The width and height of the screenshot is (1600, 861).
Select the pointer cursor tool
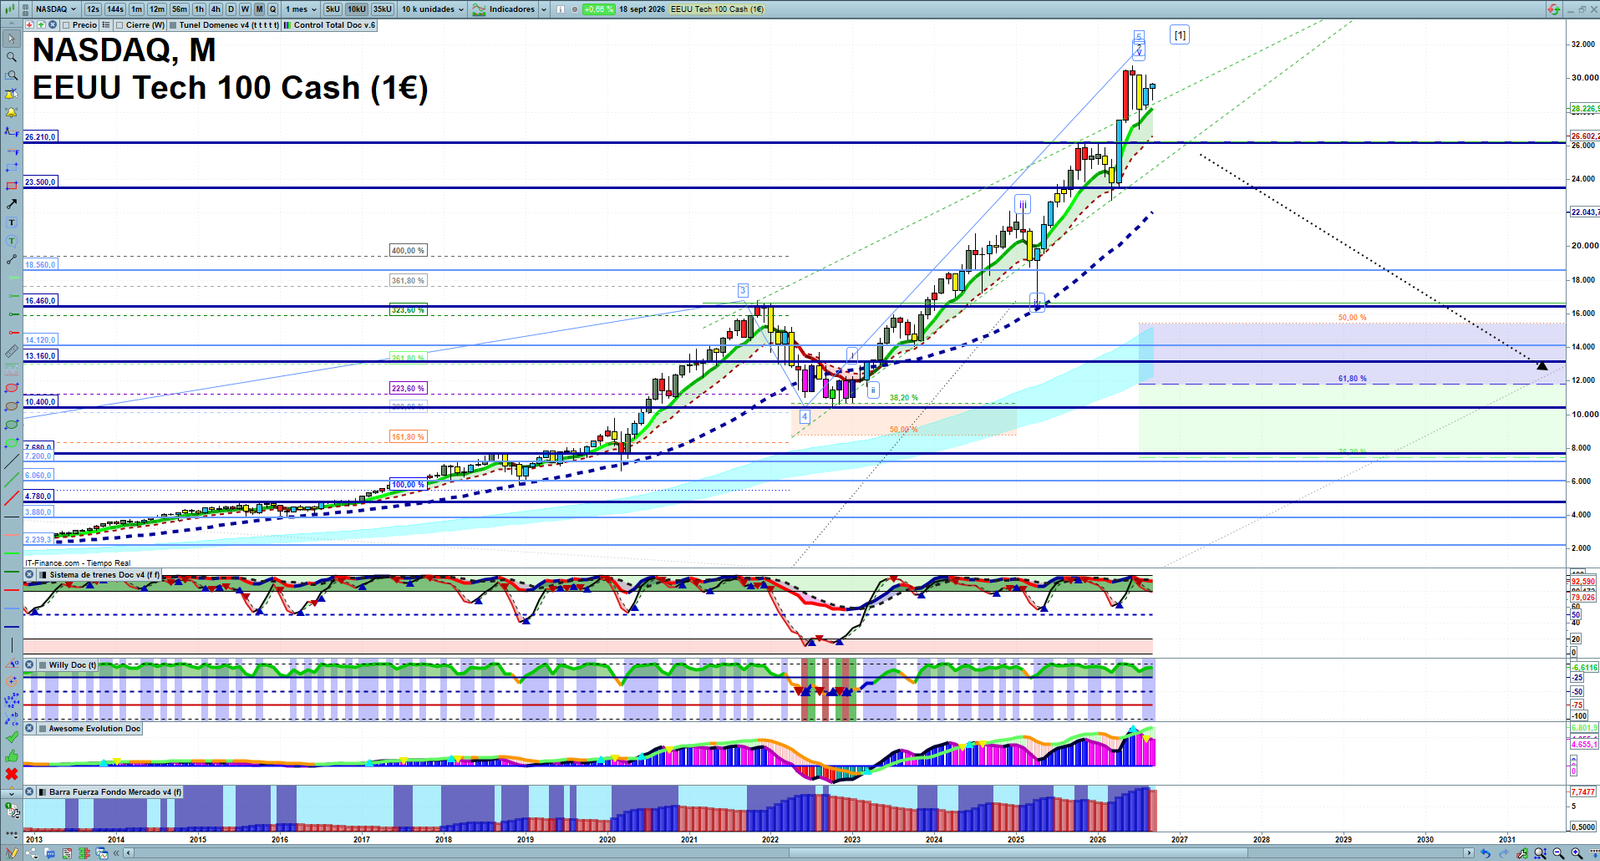click(x=12, y=38)
